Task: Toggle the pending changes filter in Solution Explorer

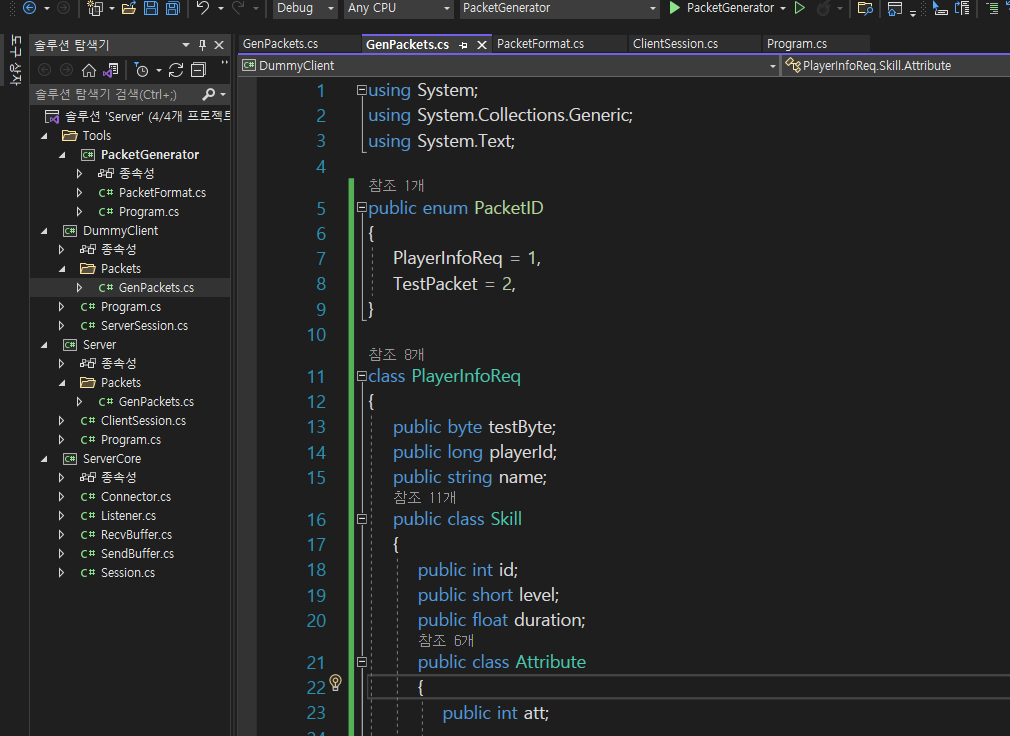Action: [x=142, y=70]
